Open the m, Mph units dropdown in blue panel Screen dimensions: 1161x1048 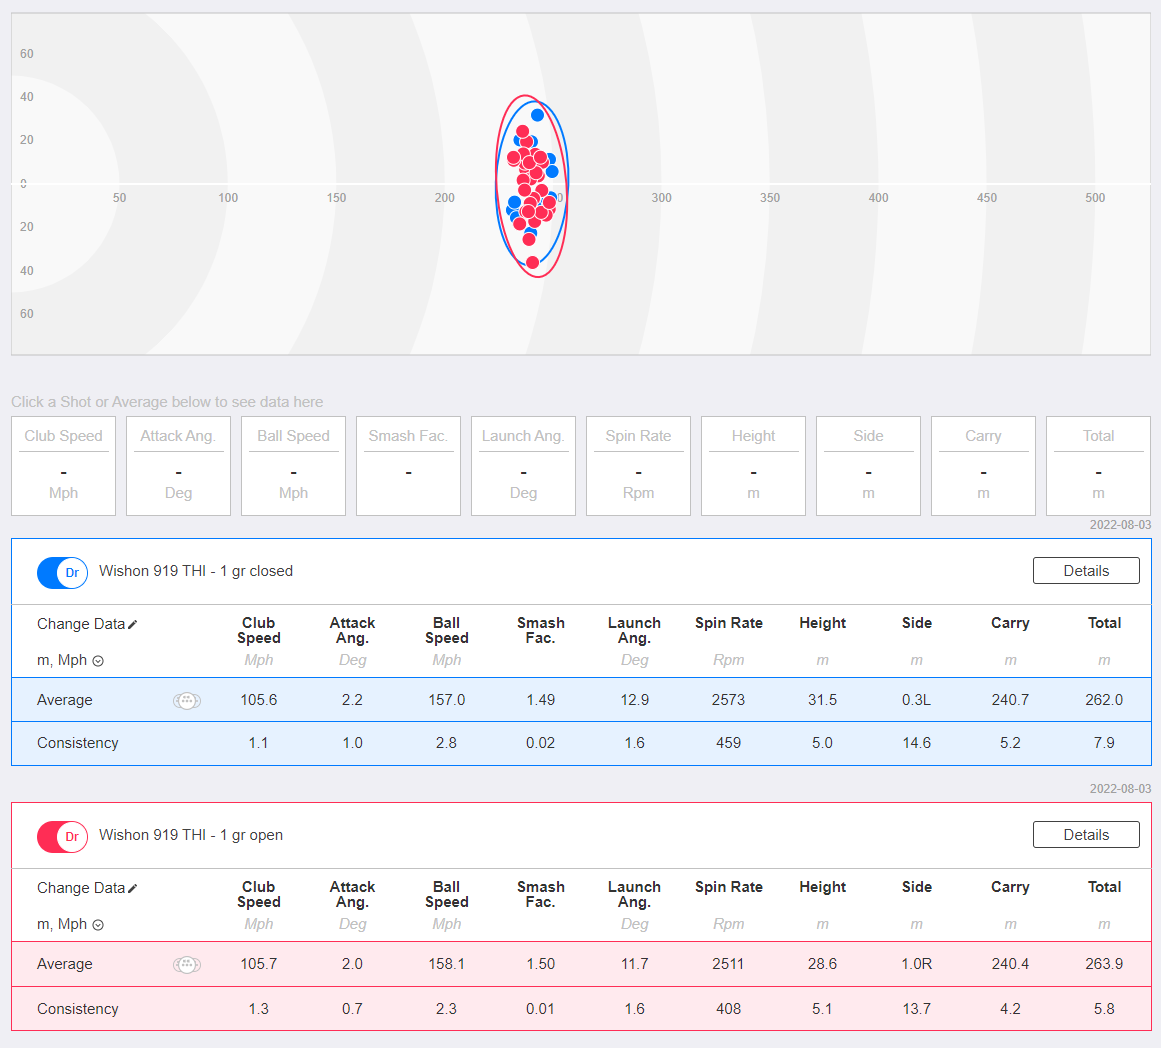pyautogui.click(x=70, y=660)
